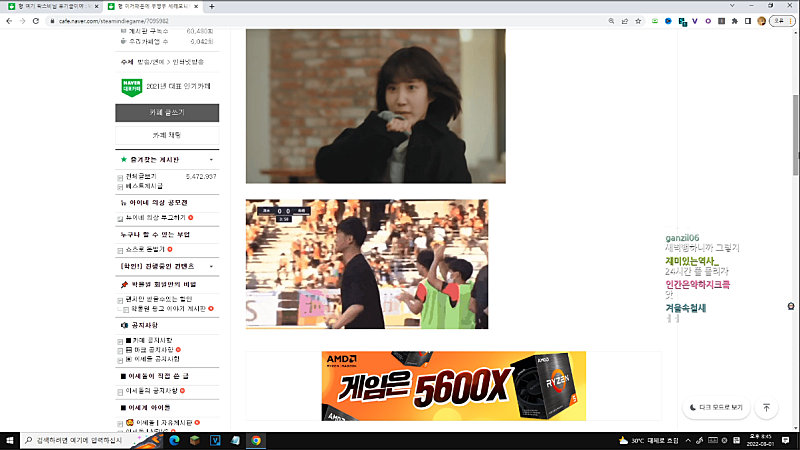The image size is (800, 450).
Task: Open the purple V extension
Action: (x=695, y=21)
